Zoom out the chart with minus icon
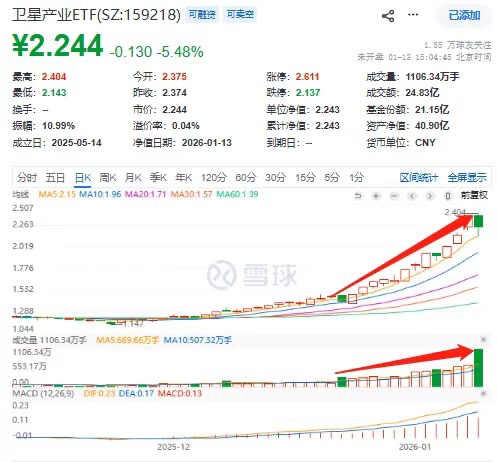Image resolution: width=497 pixels, height=462 pixels. pos(394,196)
